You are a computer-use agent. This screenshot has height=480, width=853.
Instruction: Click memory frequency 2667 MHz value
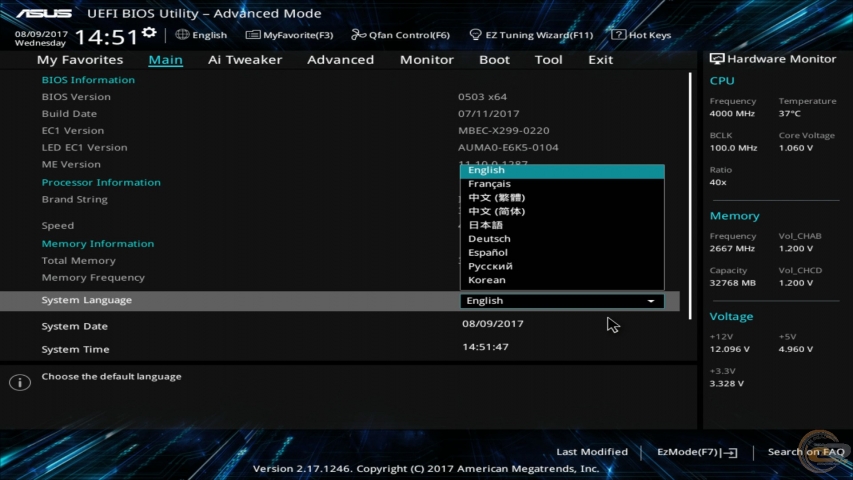point(732,249)
